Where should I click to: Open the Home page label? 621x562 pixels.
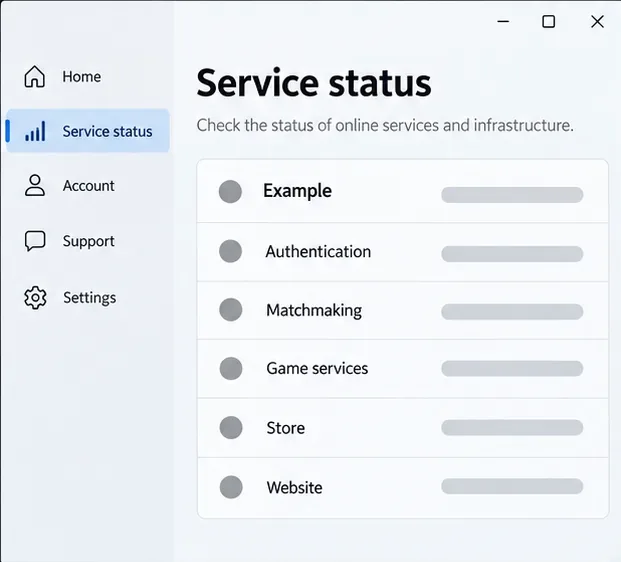[82, 76]
